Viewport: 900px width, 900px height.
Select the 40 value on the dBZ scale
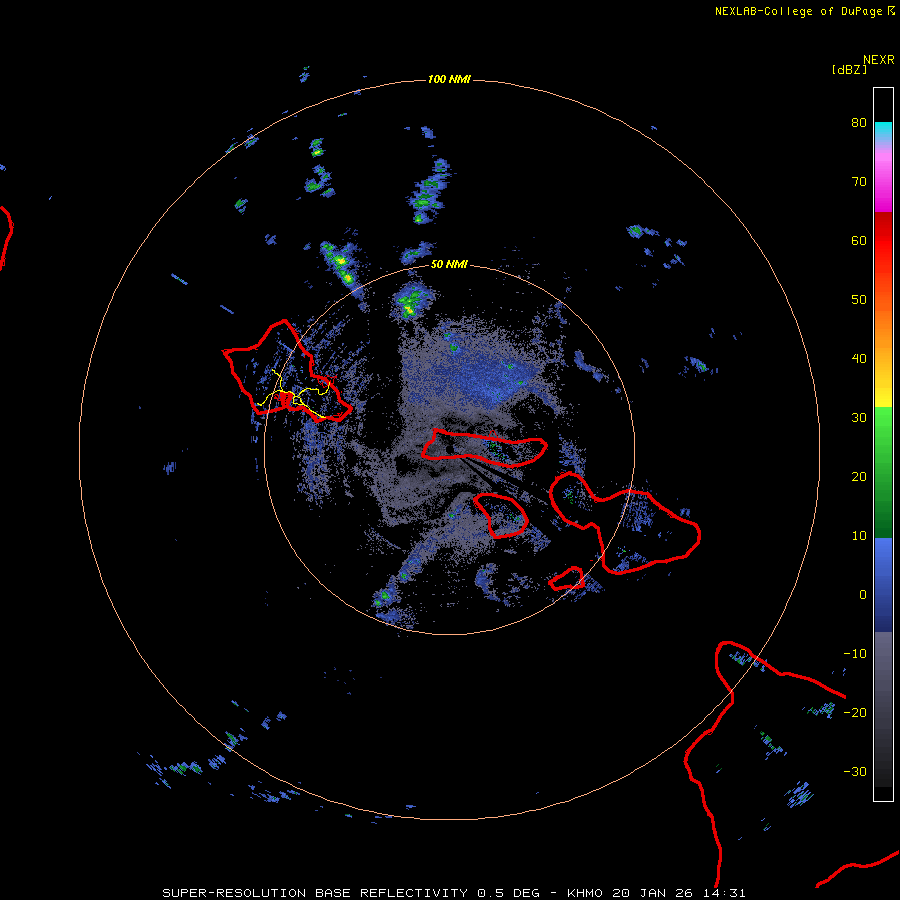point(859,359)
